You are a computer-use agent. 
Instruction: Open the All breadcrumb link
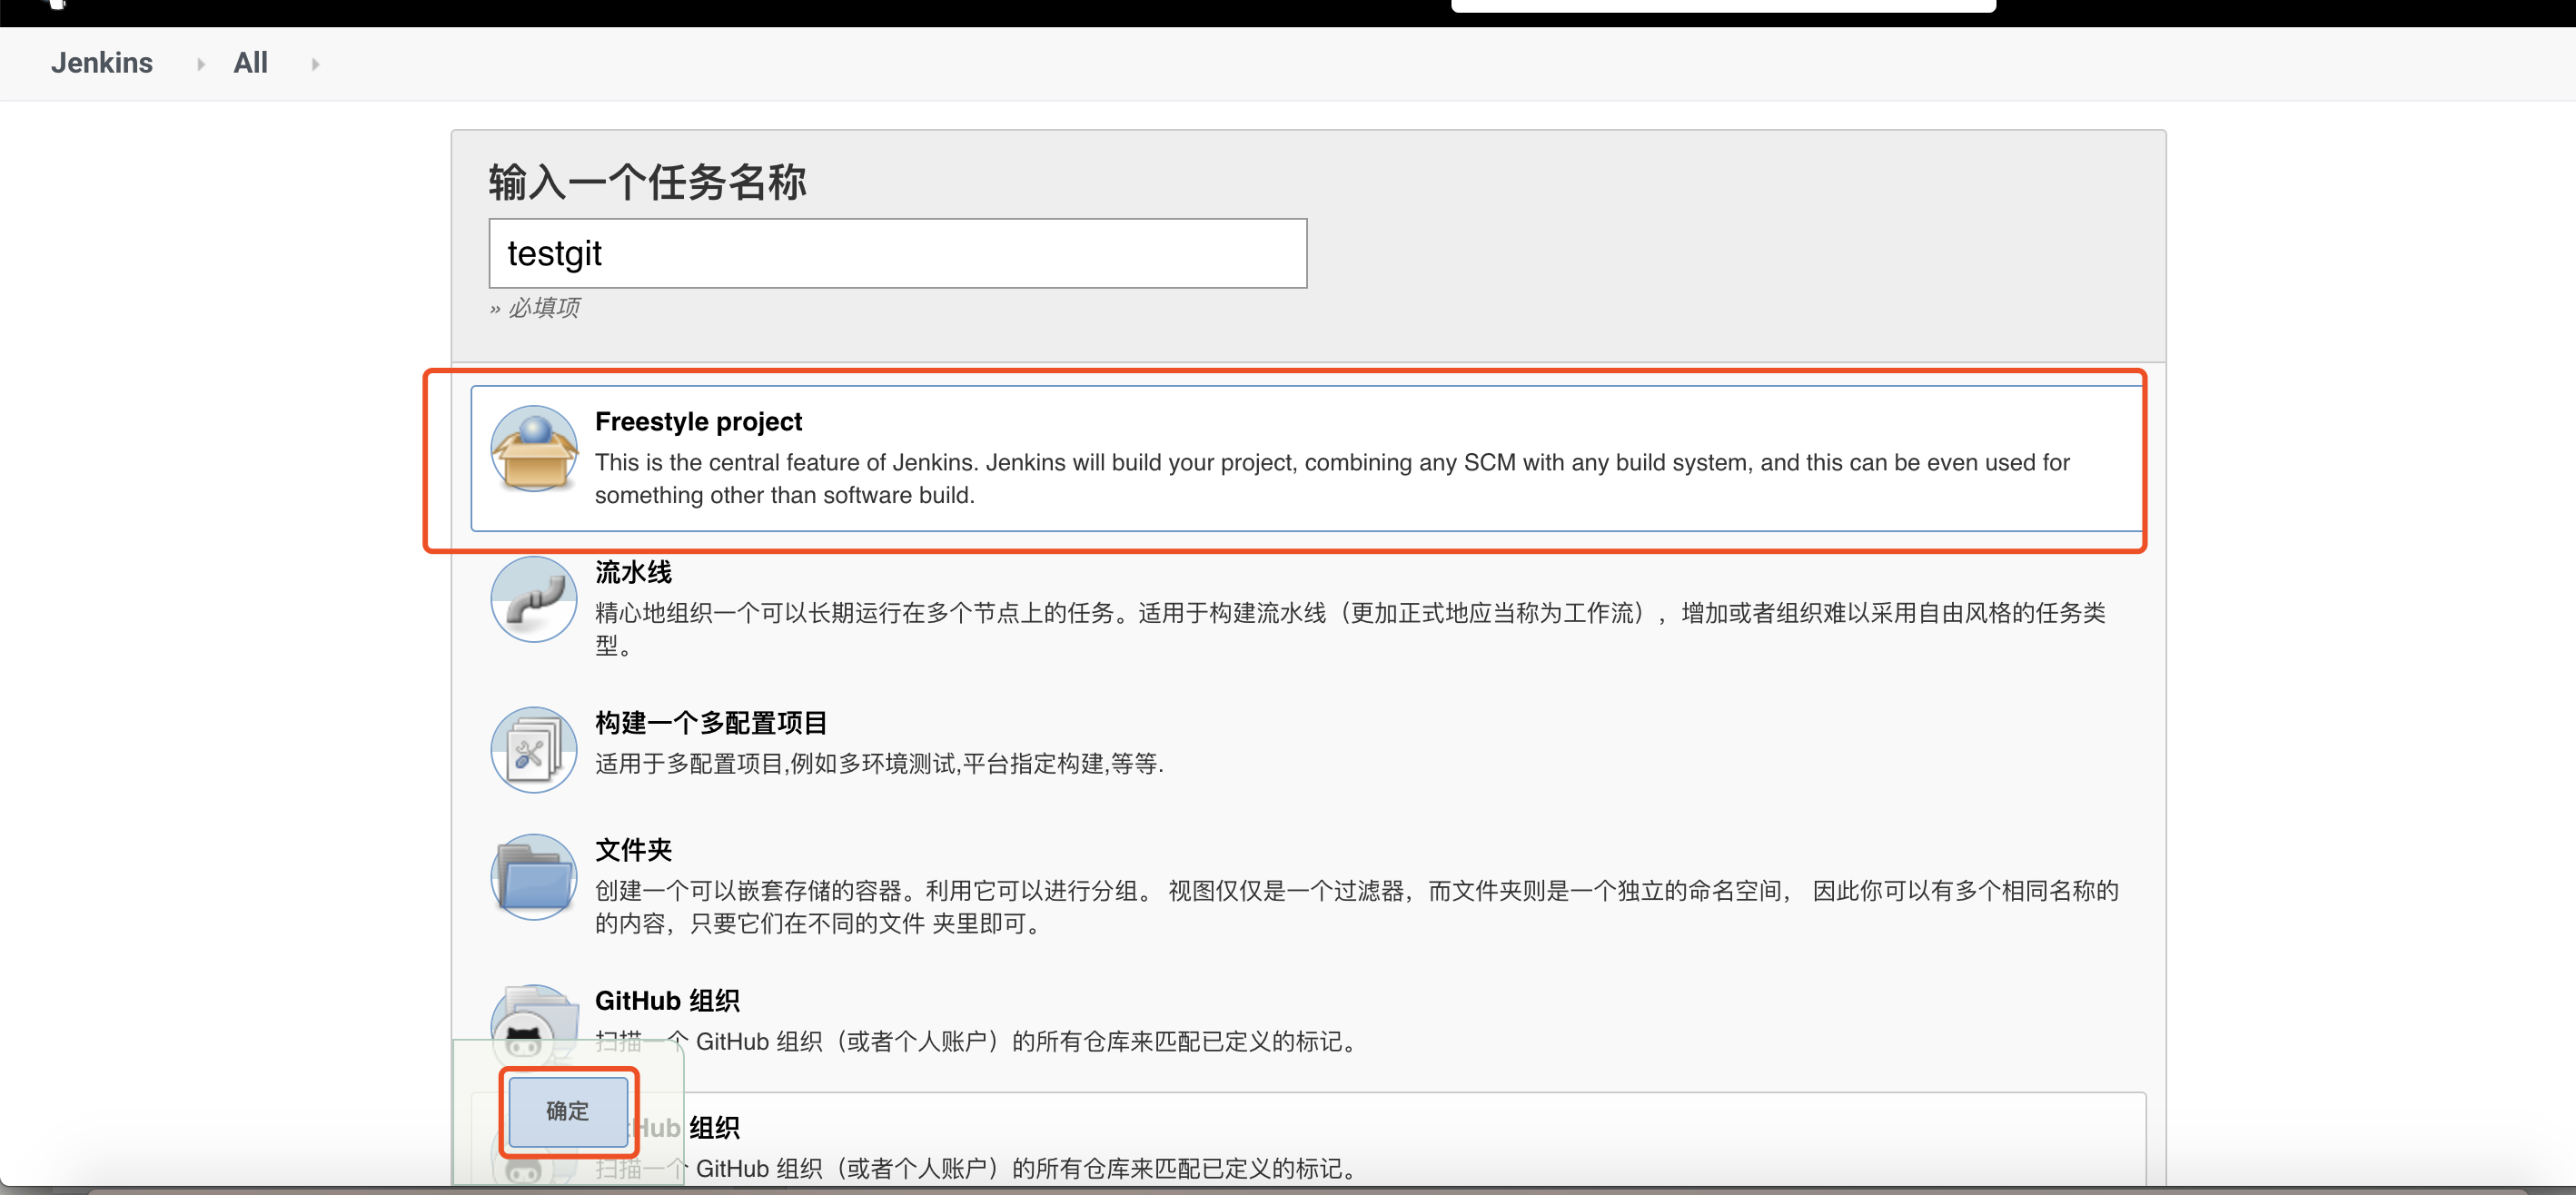[250, 63]
